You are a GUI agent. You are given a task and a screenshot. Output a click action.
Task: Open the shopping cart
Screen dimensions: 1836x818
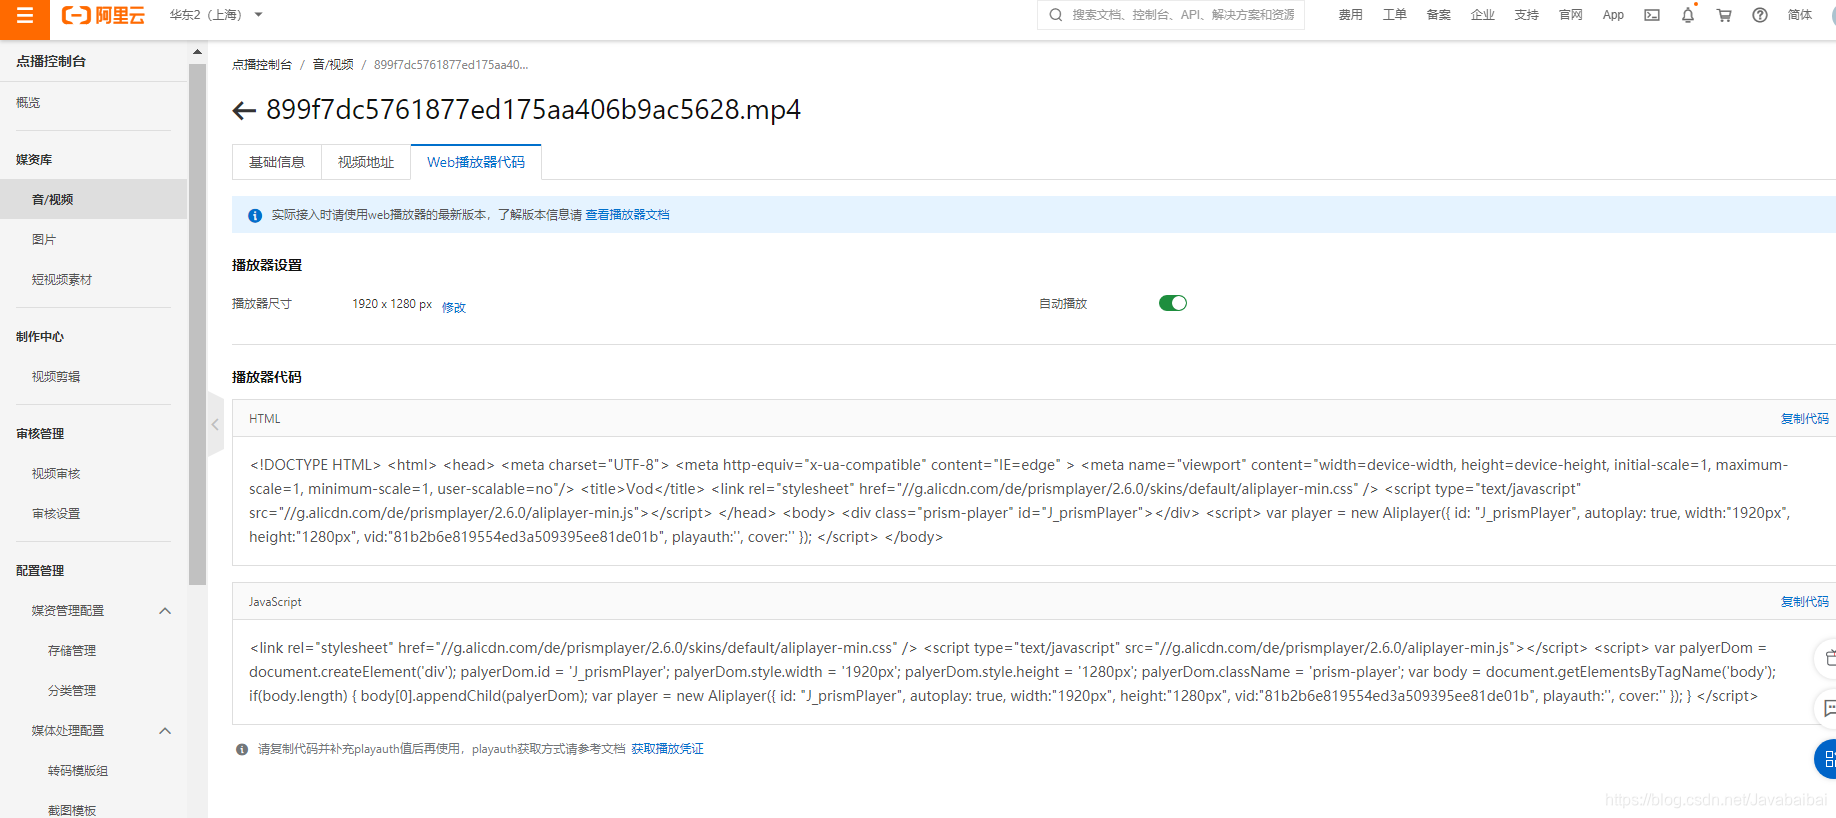1724,15
